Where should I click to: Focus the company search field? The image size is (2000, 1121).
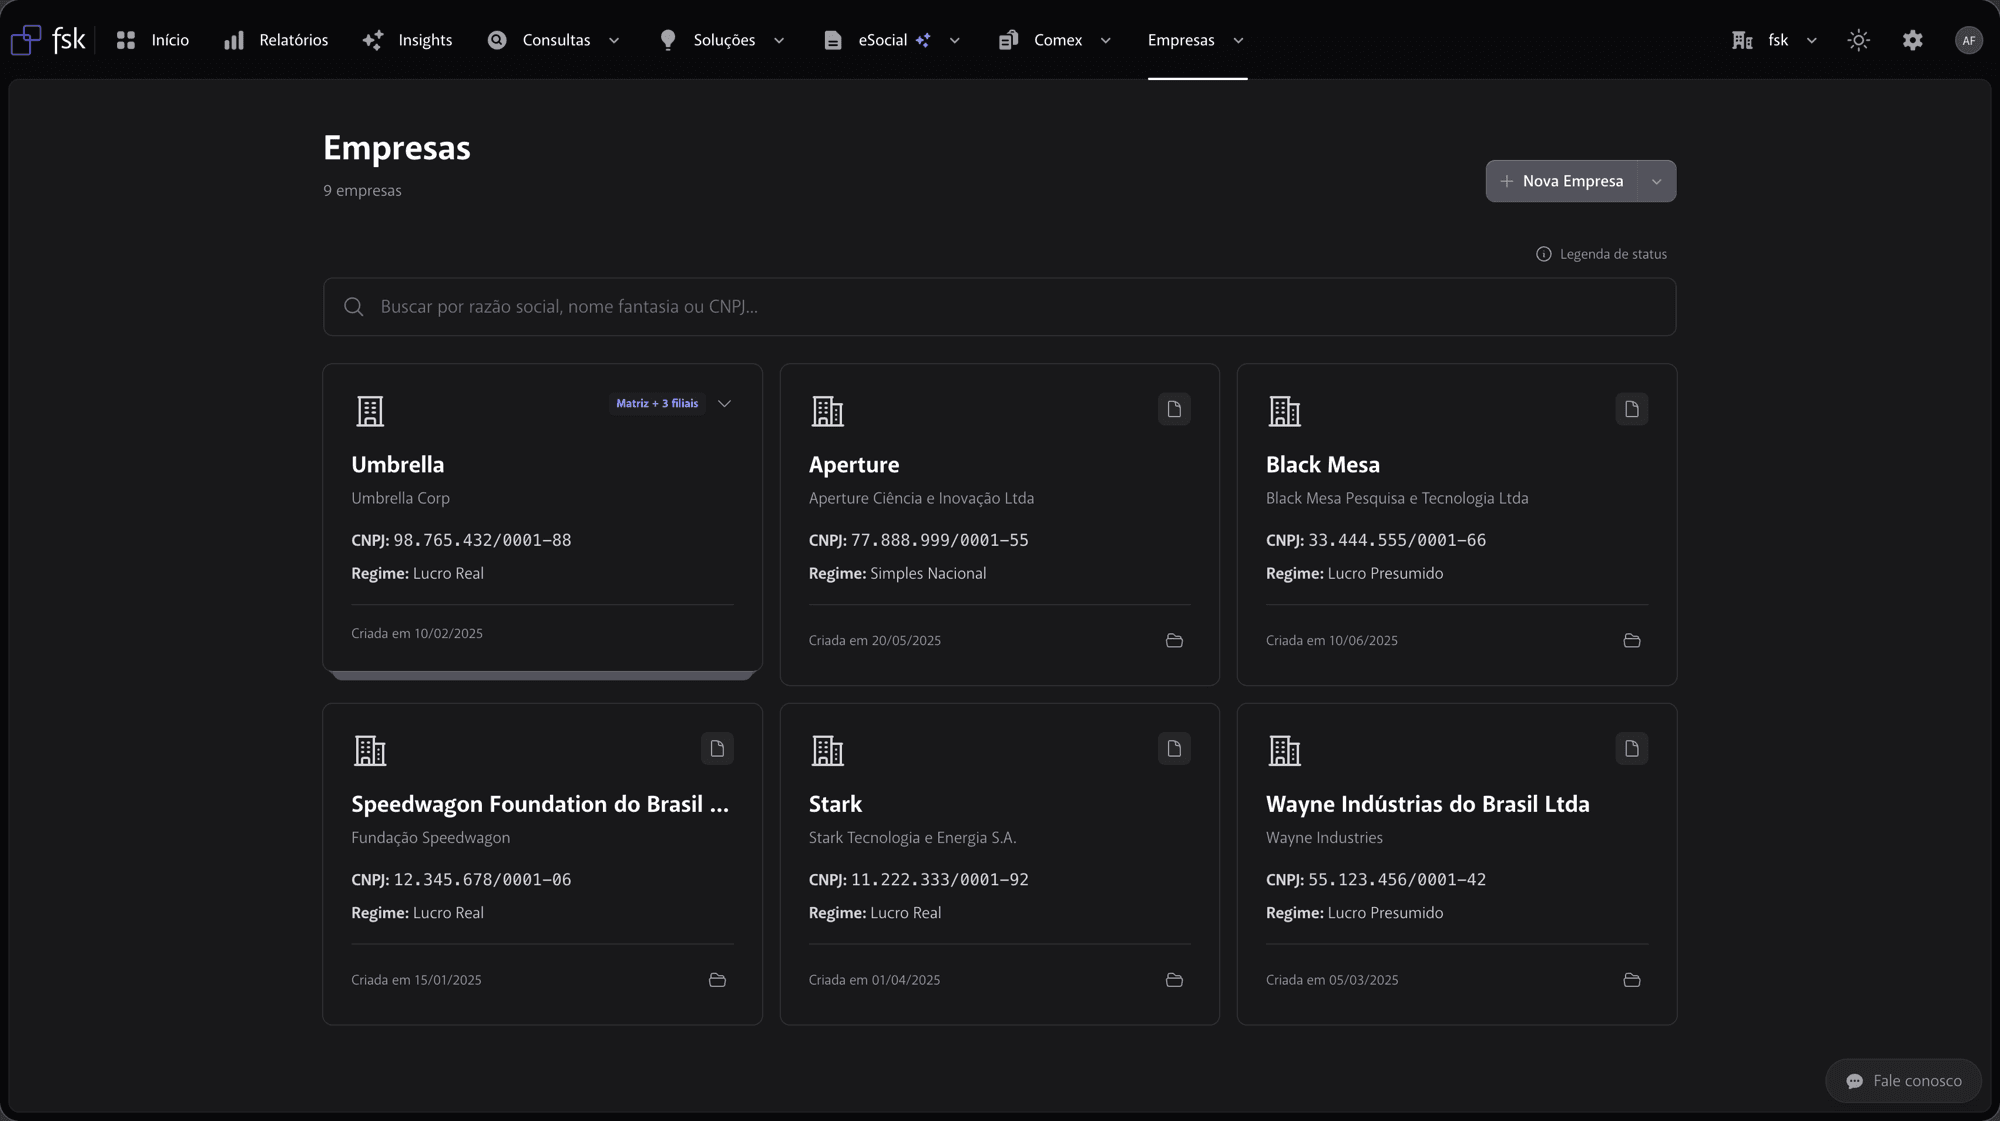click(x=999, y=307)
